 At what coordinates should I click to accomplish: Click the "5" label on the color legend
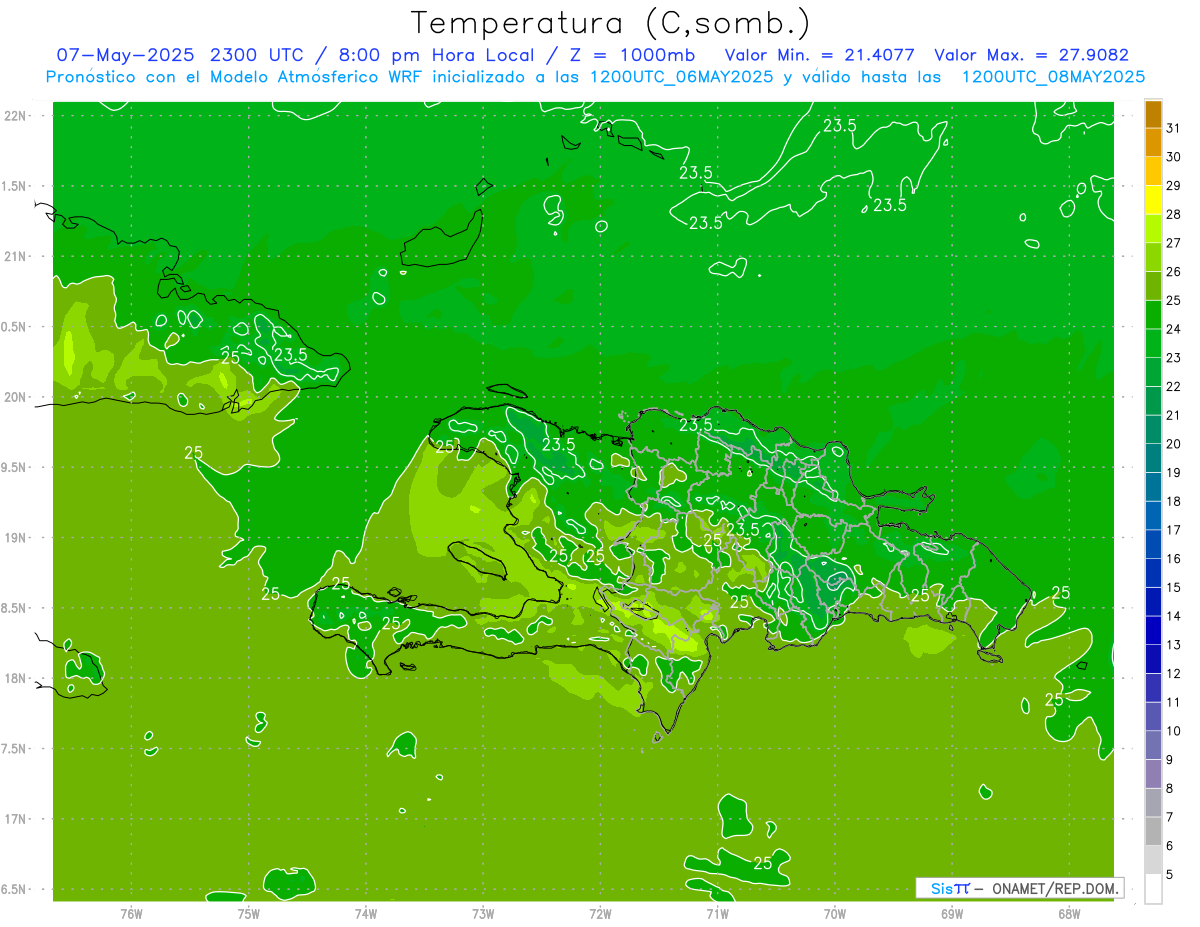point(1170,875)
